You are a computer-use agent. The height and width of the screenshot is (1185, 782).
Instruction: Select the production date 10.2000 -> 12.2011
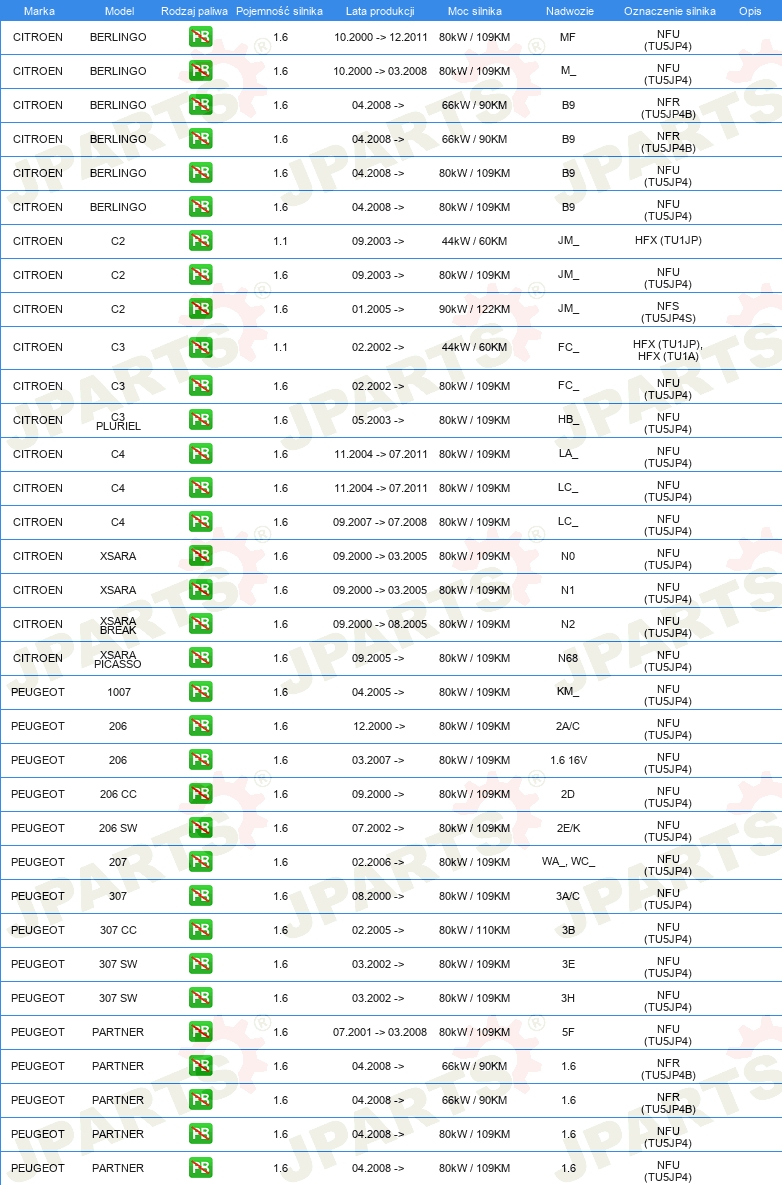[381, 37]
